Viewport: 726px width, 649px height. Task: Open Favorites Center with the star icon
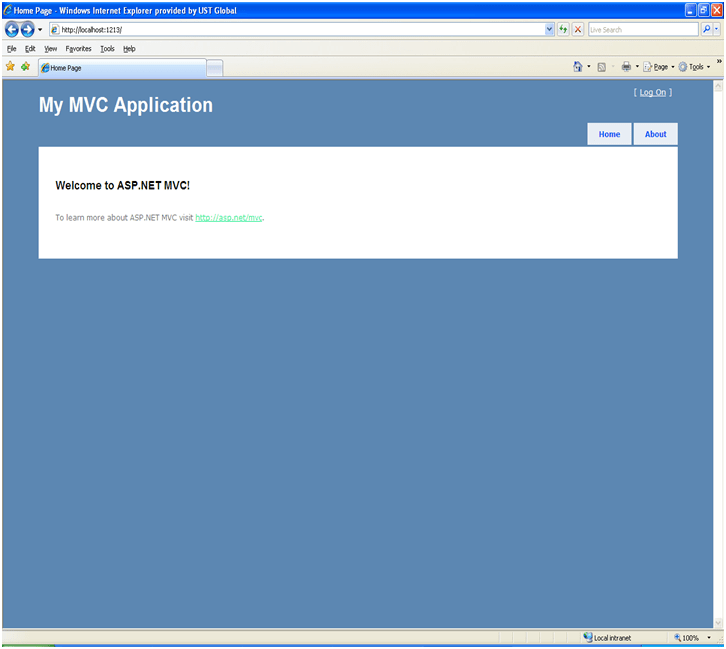point(11,67)
